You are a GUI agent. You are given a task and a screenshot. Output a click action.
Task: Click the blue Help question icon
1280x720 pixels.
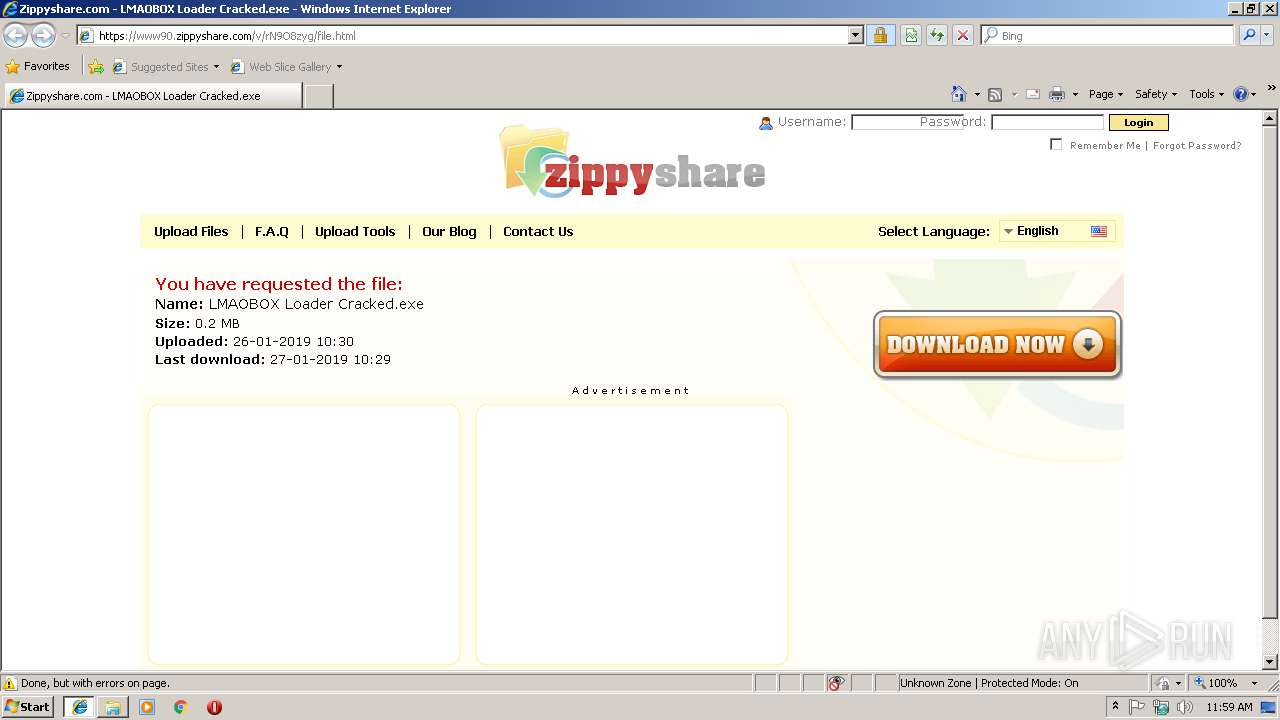coord(1241,94)
